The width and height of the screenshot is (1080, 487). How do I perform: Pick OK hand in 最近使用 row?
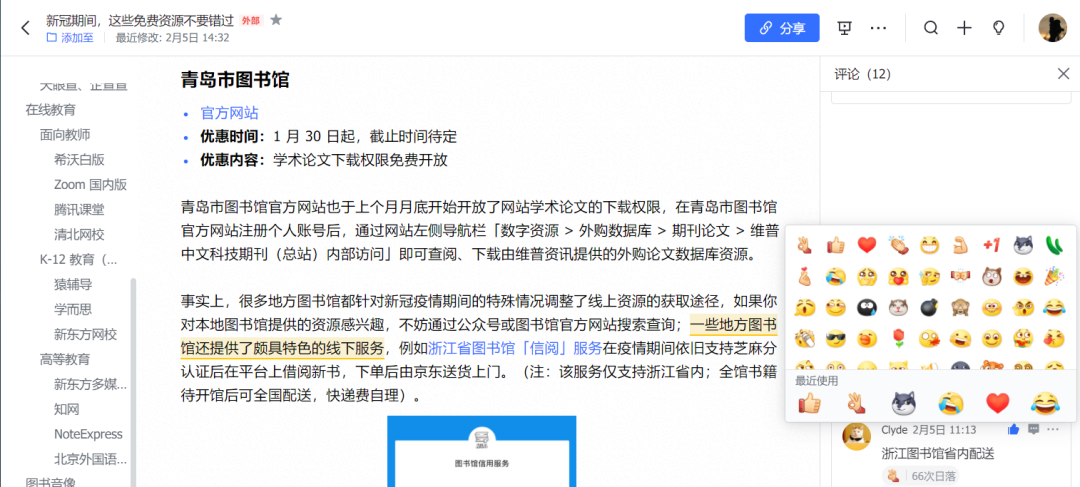[x=856, y=402]
